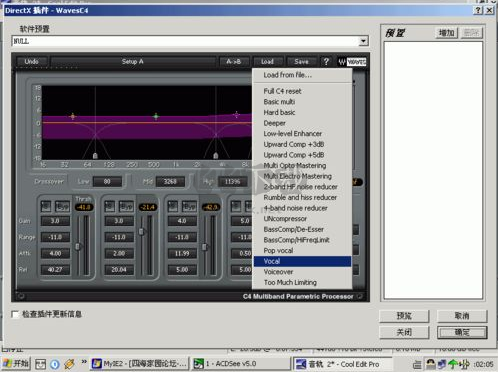Open the software preset dropdown showing NULL

click(x=363, y=41)
